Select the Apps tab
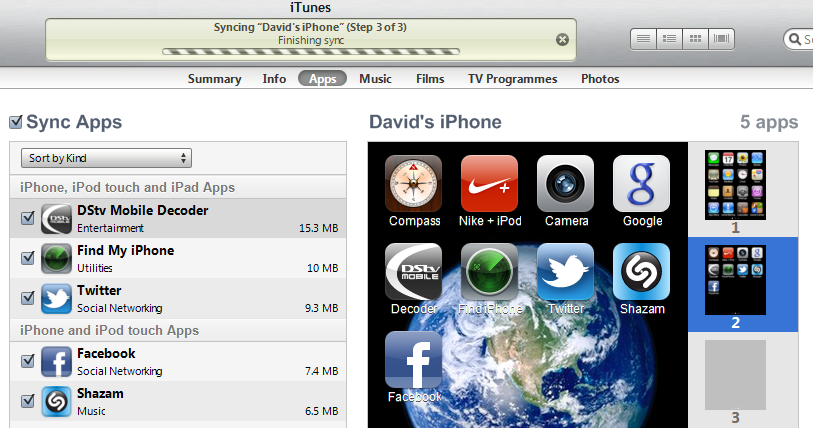Image resolution: width=813 pixels, height=428 pixels. (323, 79)
